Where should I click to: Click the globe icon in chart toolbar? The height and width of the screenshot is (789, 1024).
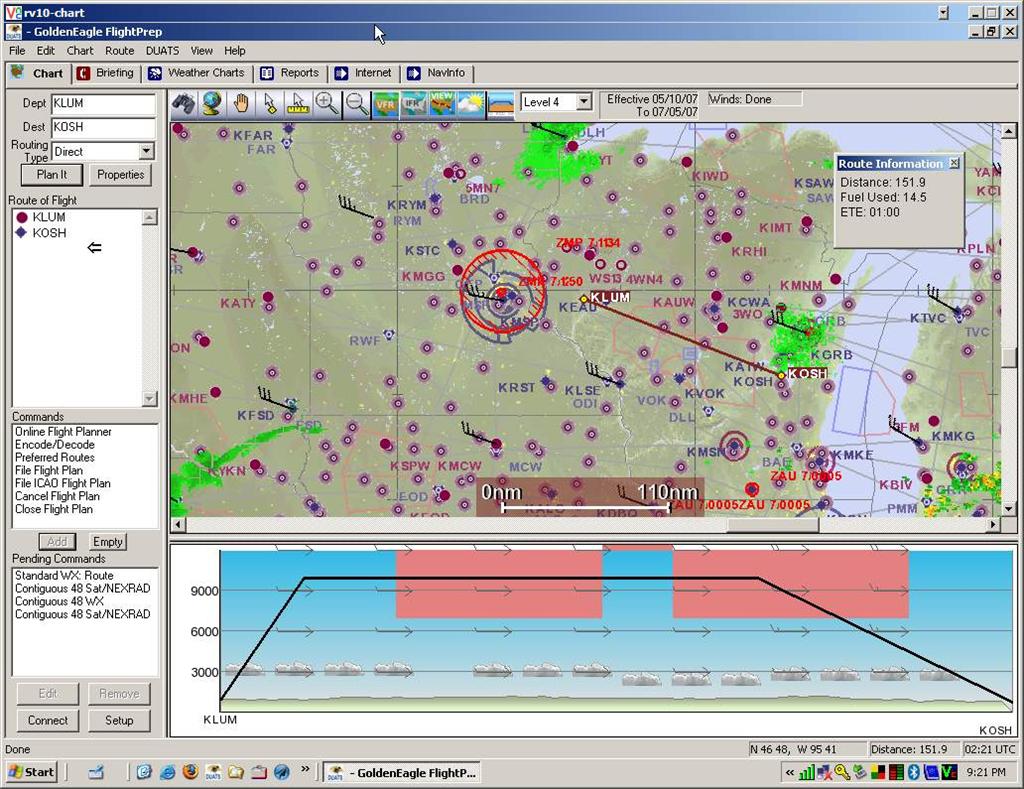point(212,105)
